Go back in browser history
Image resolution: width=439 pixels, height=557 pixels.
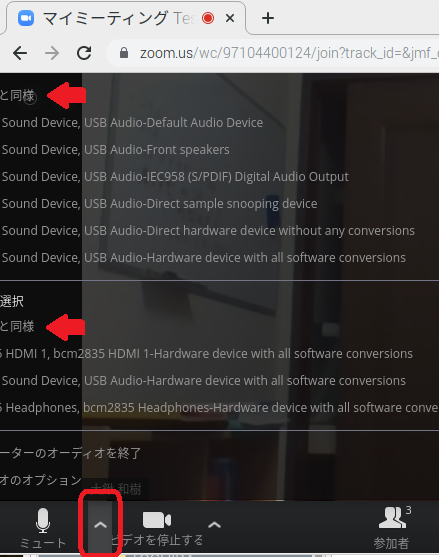(x=20, y=54)
